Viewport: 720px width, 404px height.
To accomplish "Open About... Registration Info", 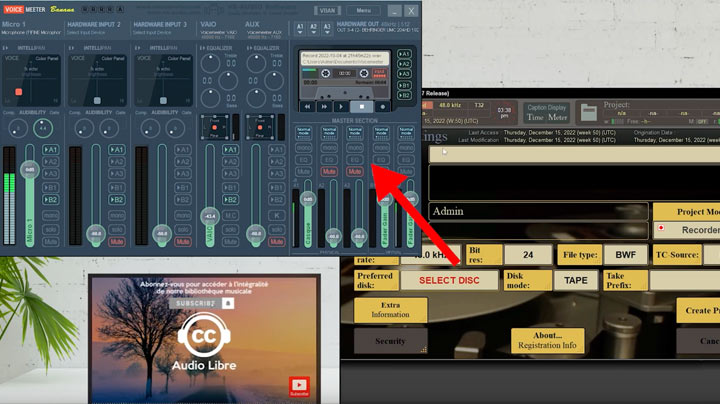I will 547,340.
